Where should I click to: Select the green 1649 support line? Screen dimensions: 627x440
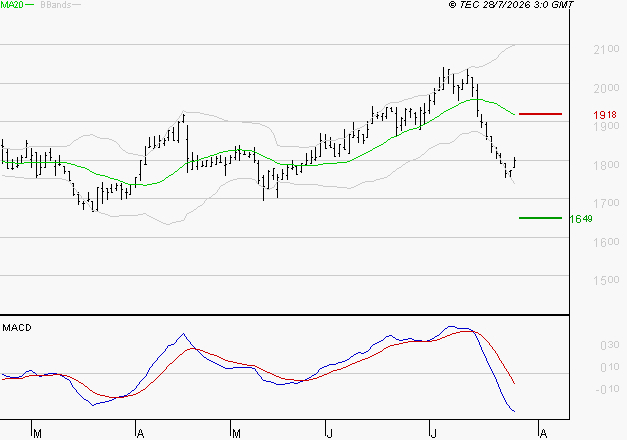coord(540,218)
